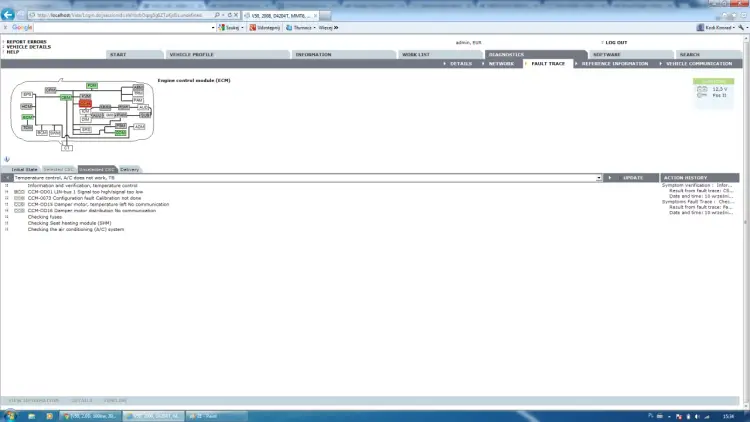
Task: Click the 12.0 V battery voltage readout
Action: (719, 89)
